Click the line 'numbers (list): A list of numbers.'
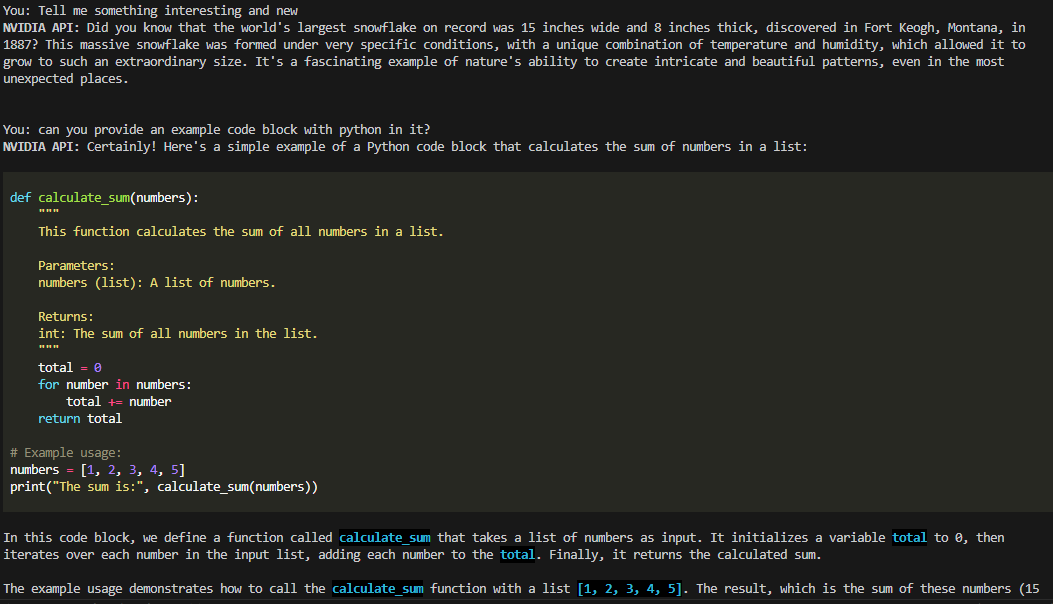Viewport: 1053px width, 604px height. (x=156, y=283)
